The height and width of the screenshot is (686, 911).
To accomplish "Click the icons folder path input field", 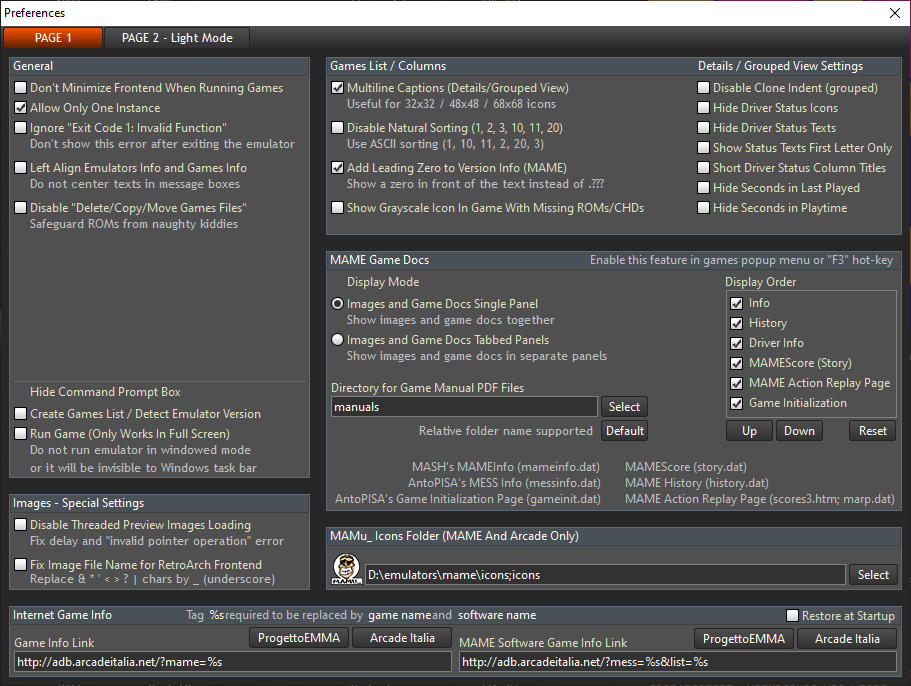I will coord(603,575).
